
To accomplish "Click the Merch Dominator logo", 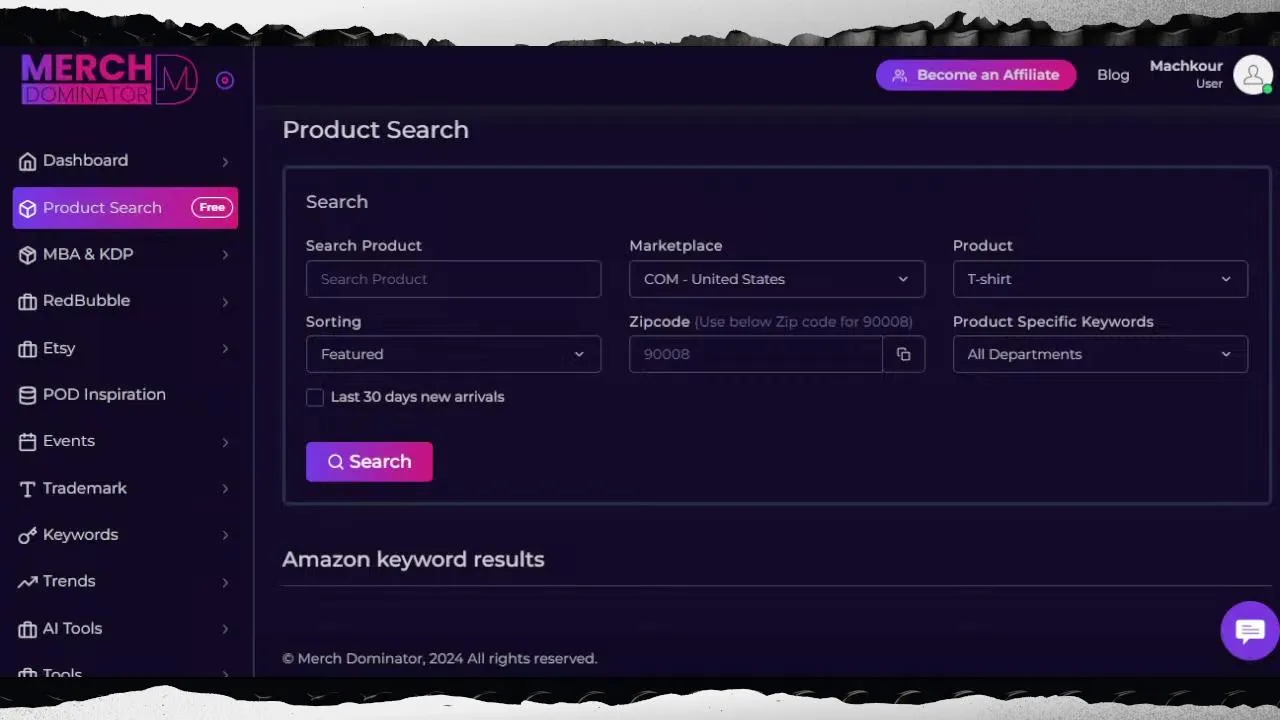I will [x=108, y=79].
